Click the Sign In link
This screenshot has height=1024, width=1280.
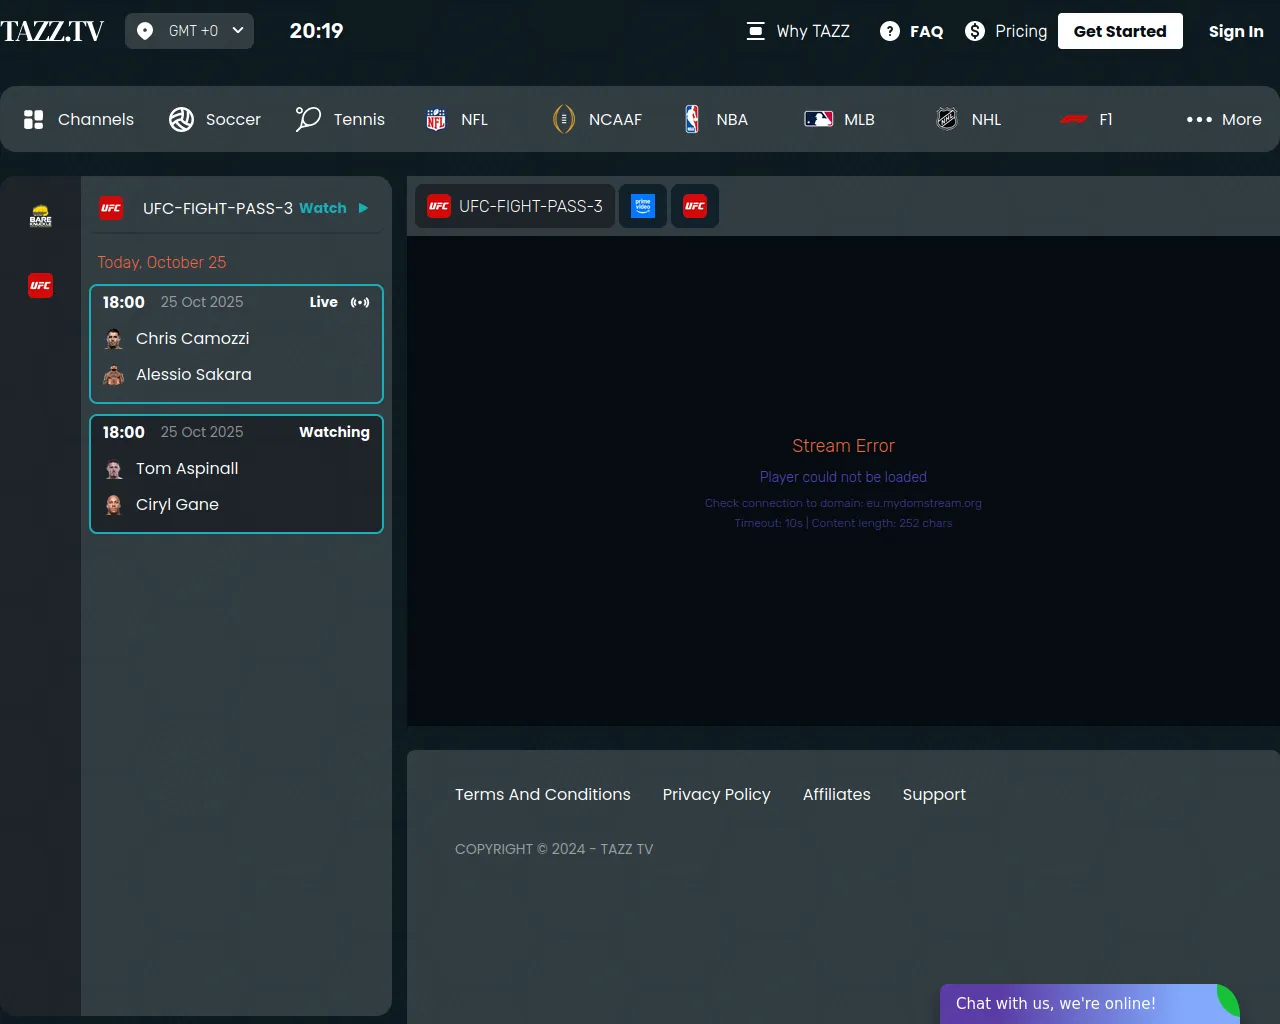[1235, 31]
